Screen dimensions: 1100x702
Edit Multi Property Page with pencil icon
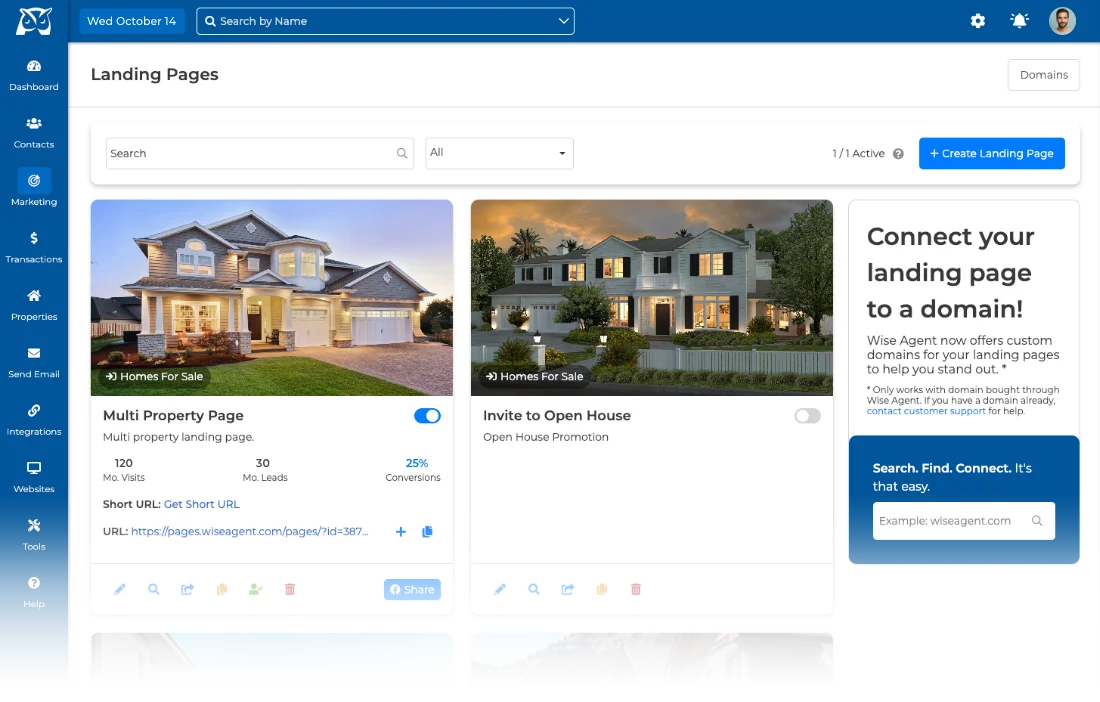(120, 589)
